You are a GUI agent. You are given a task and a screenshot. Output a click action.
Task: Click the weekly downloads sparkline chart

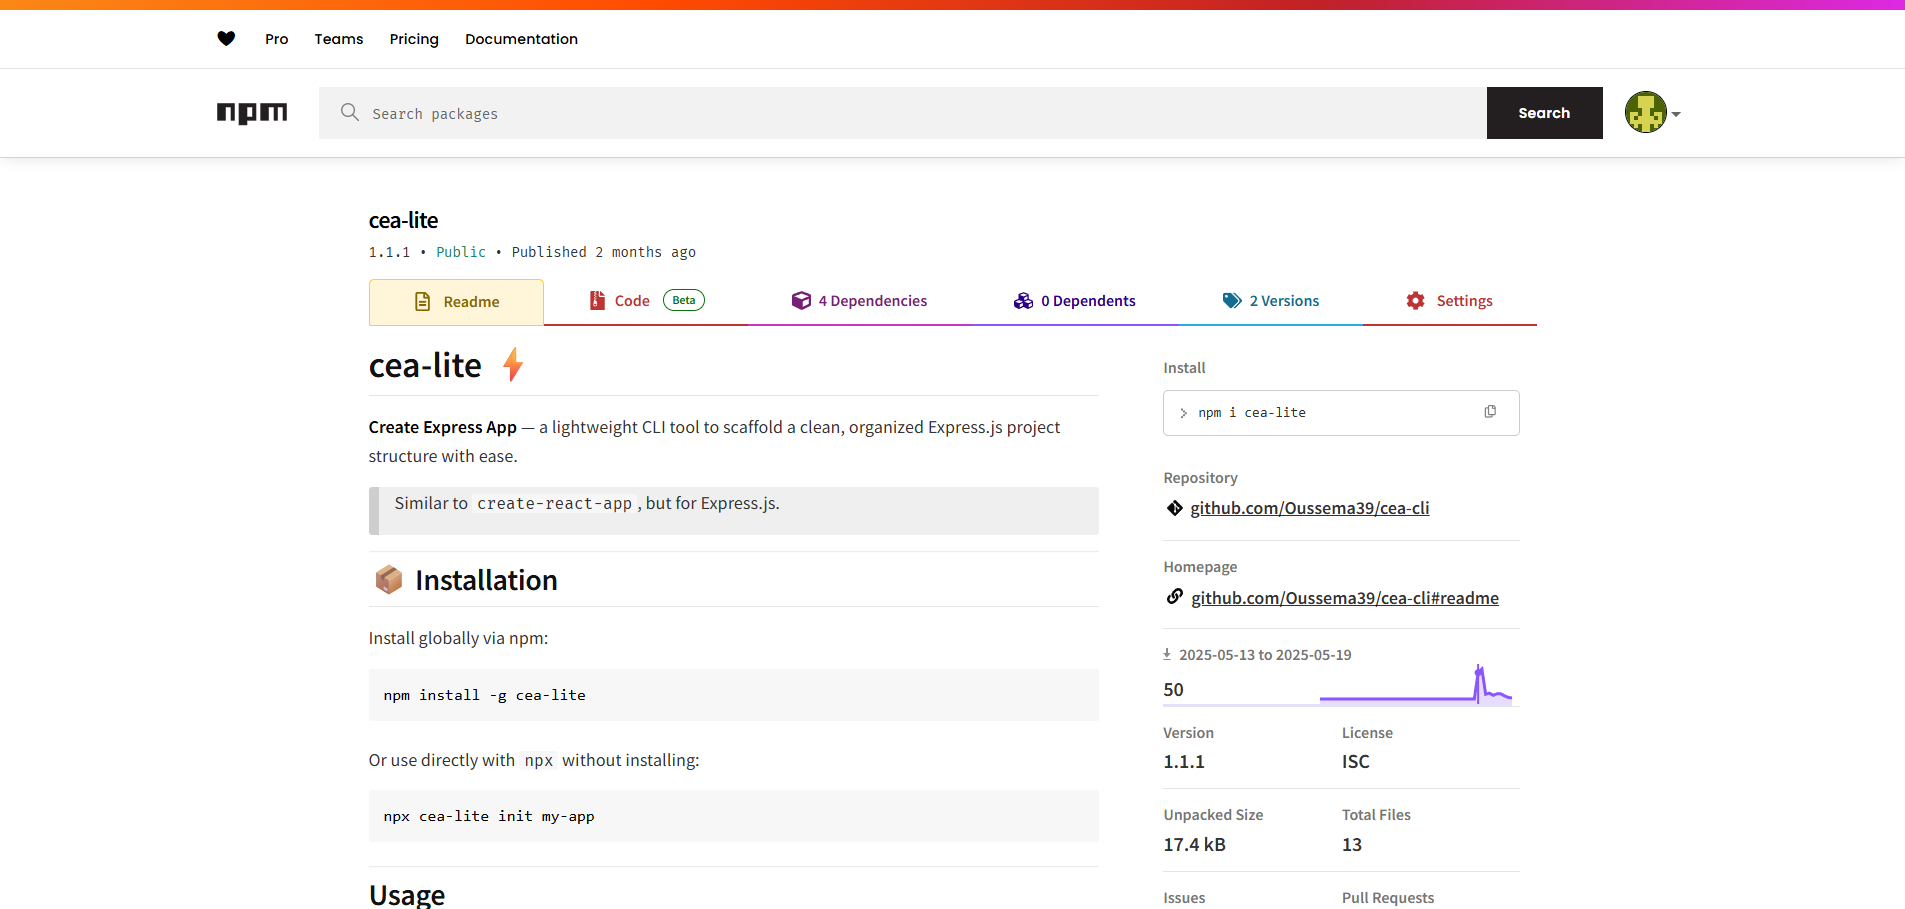pos(1415,688)
